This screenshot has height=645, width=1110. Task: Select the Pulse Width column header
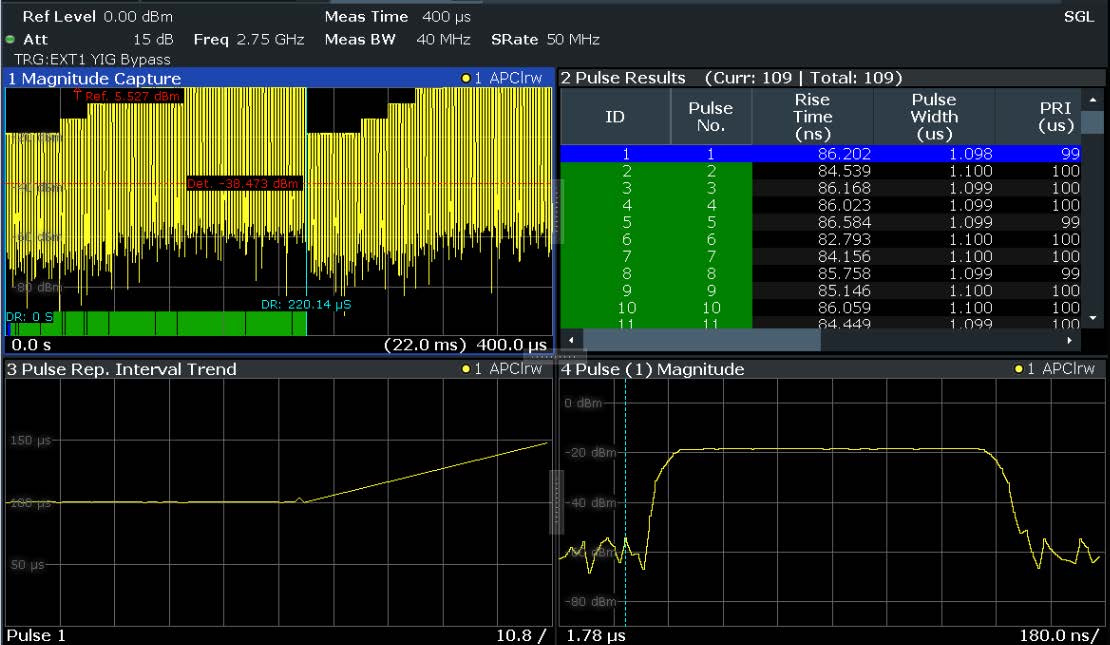click(x=934, y=117)
